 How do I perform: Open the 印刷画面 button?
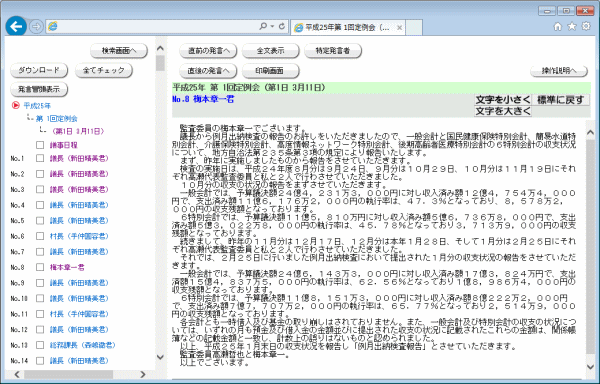pos(271,71)
